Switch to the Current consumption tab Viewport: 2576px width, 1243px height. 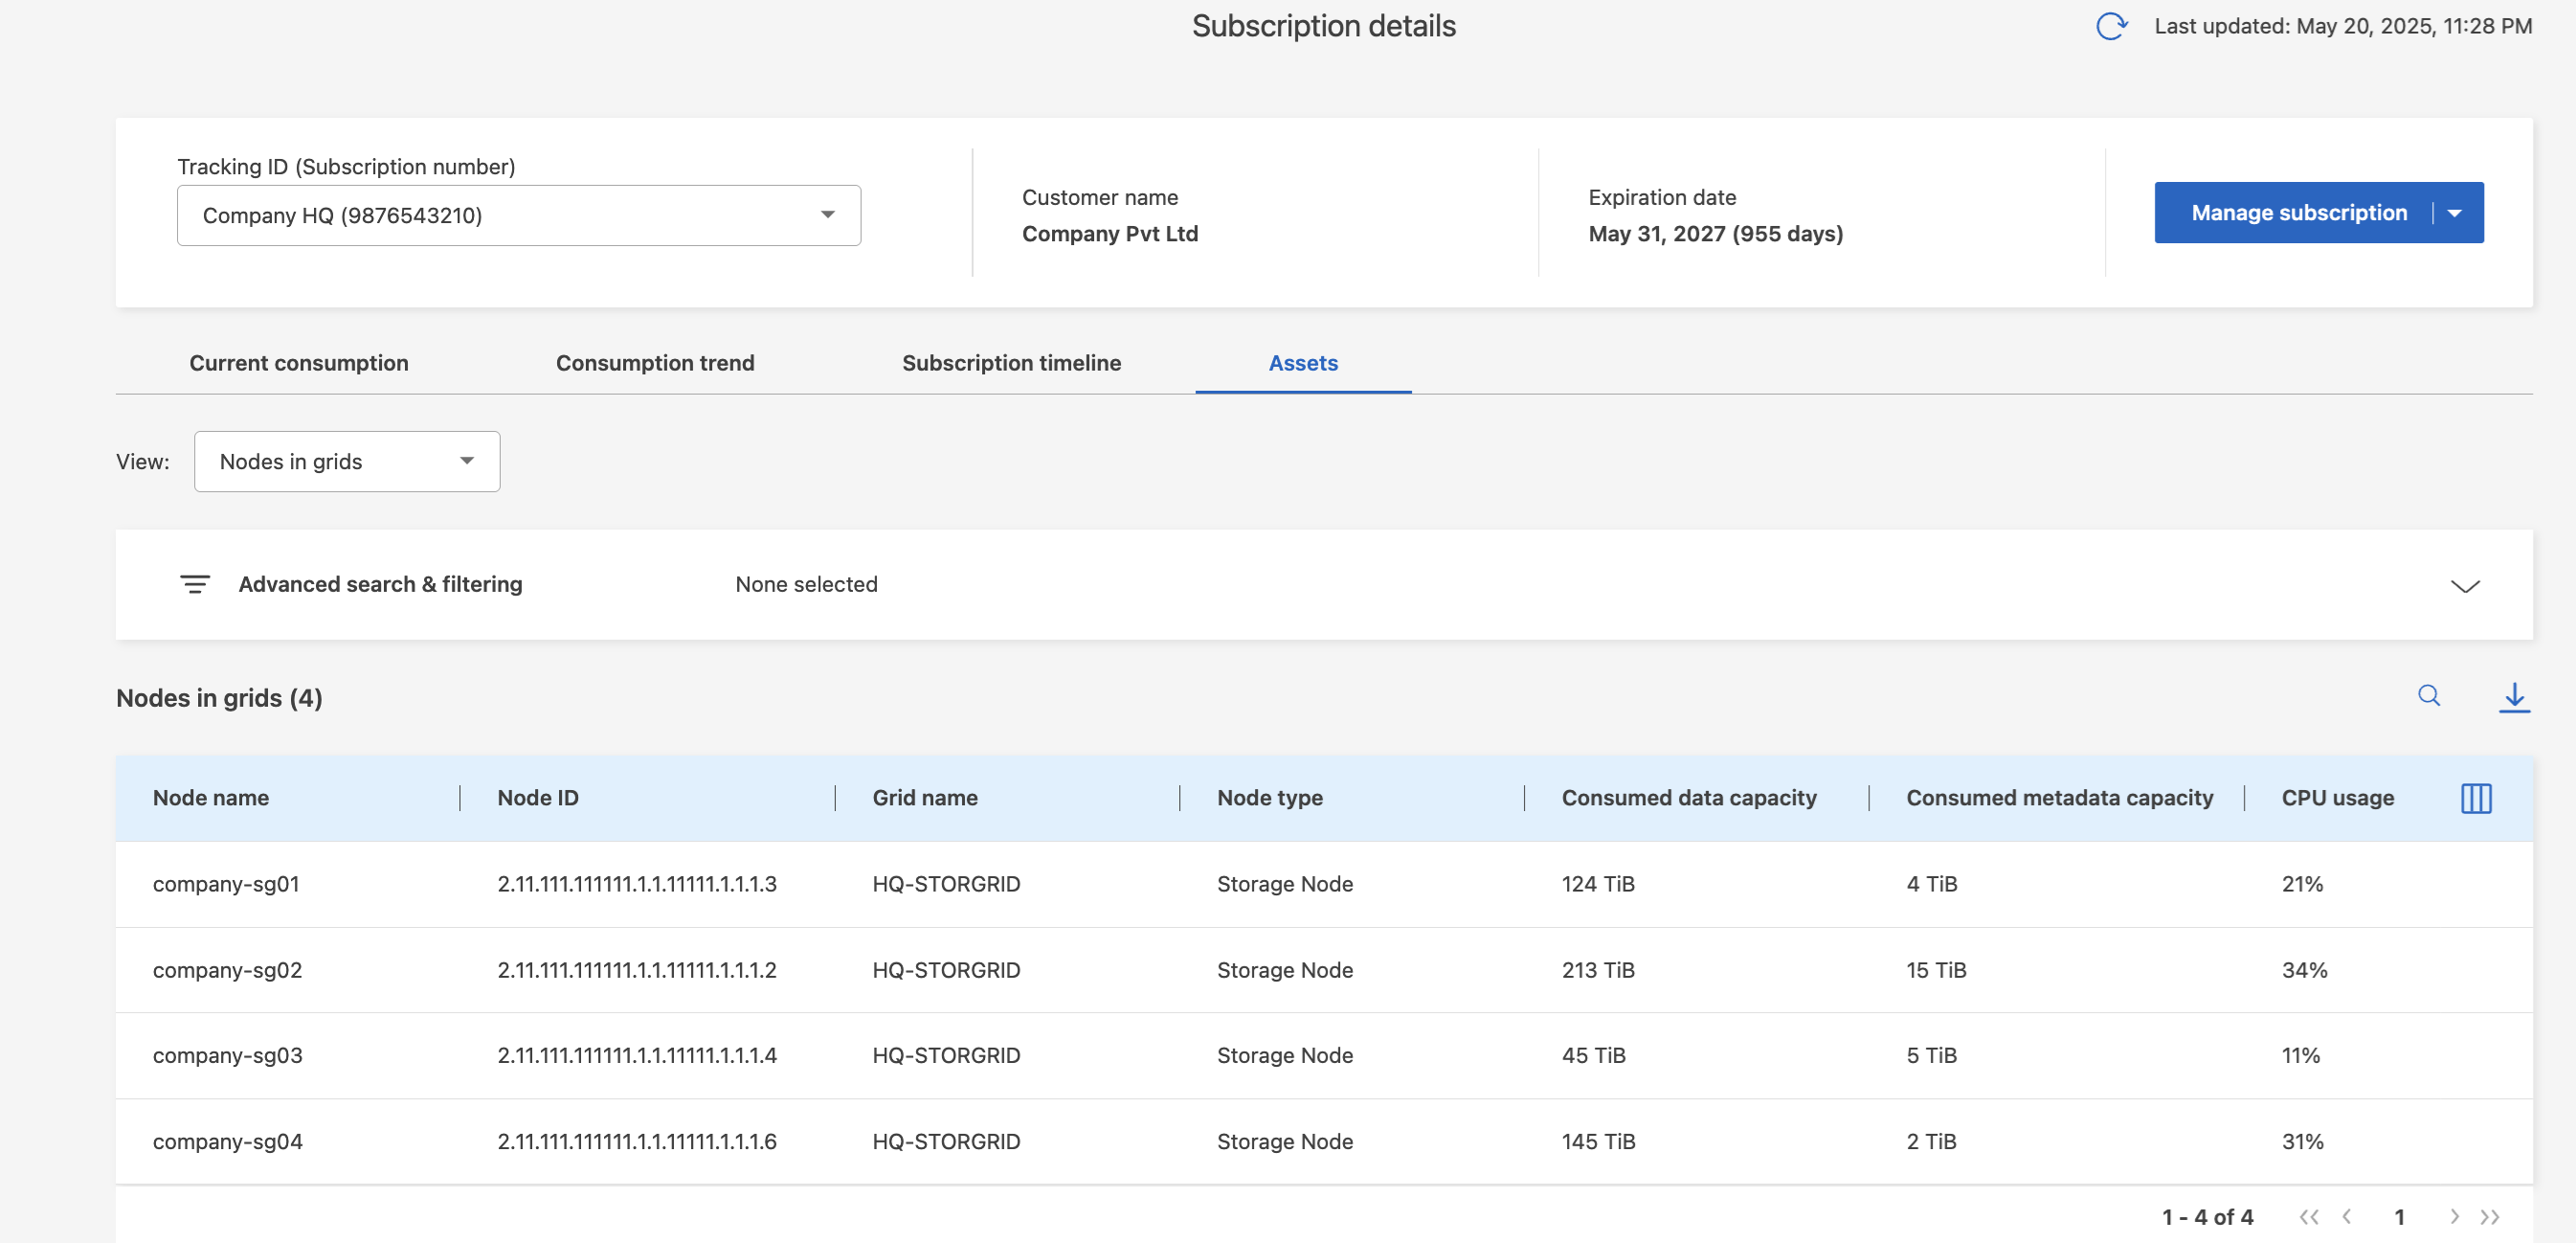pyautogui.click(x=299, y=363)
